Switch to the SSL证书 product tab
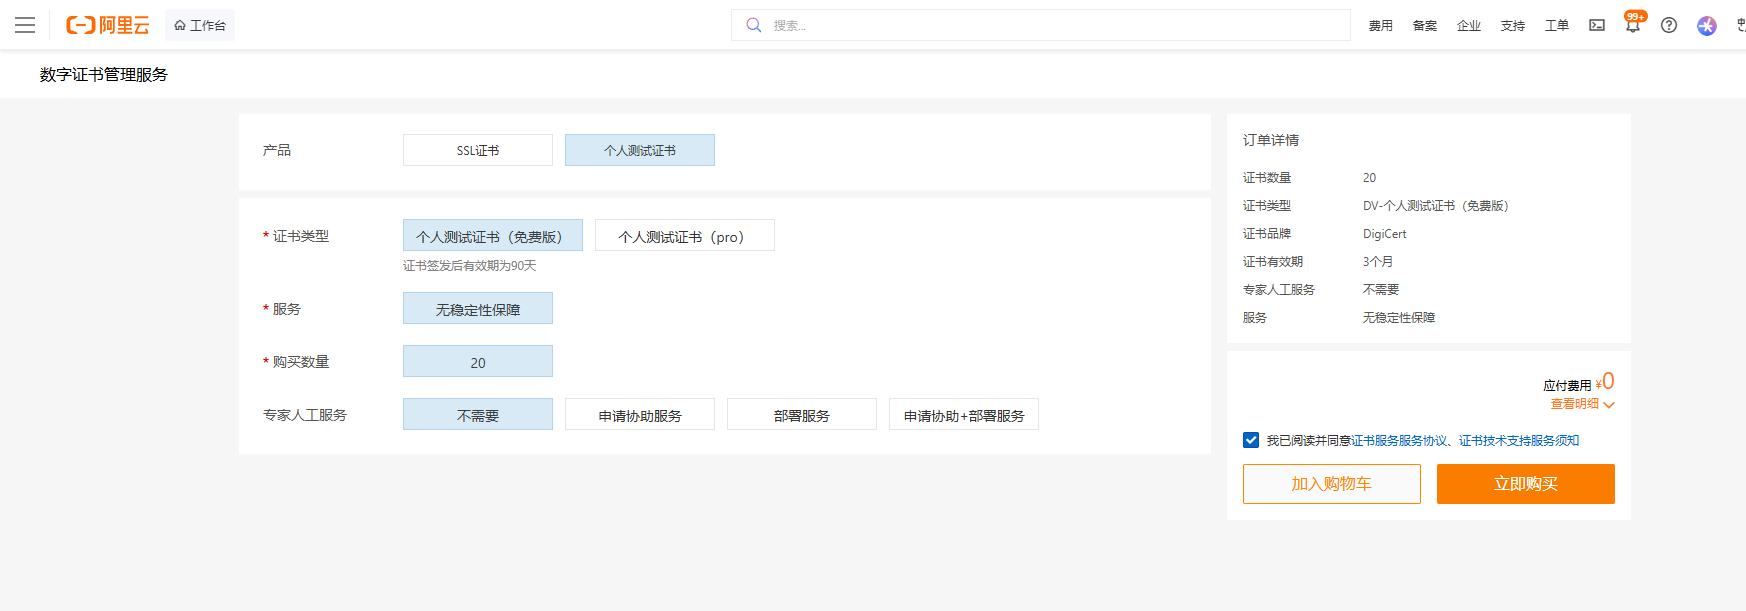The image size is (1746, 611). 478,150
